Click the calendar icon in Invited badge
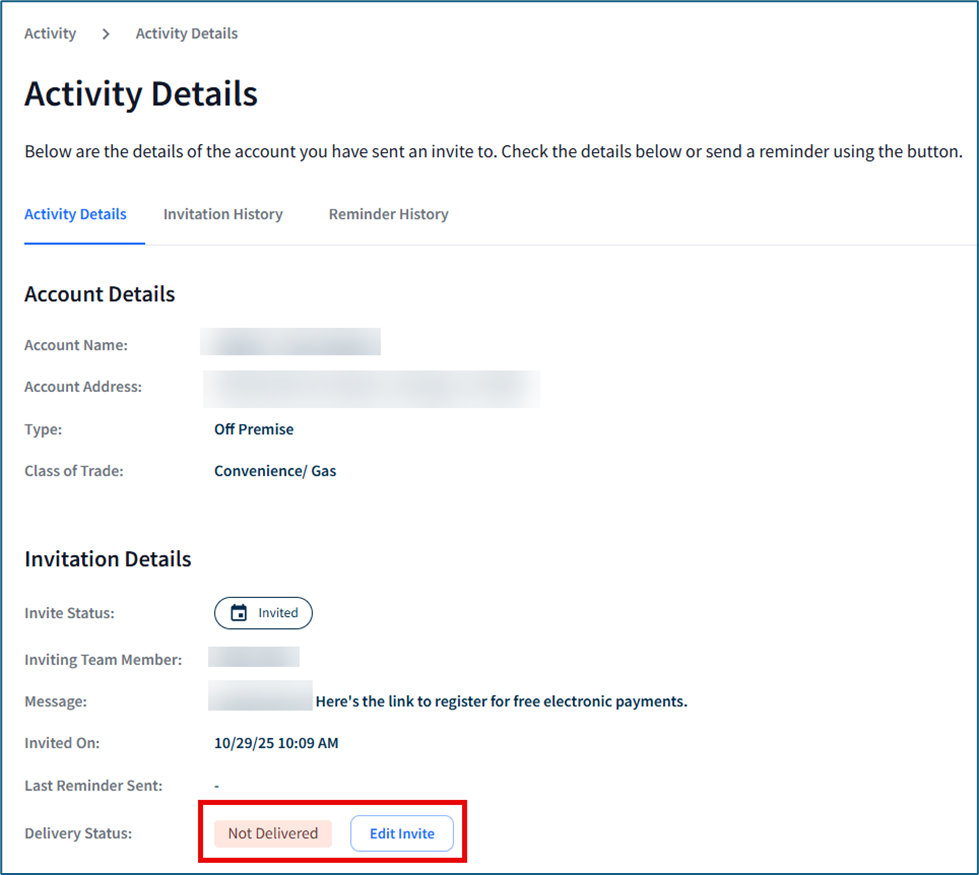The height and width of the screenshot is (875, 979). tap(239, 613)
